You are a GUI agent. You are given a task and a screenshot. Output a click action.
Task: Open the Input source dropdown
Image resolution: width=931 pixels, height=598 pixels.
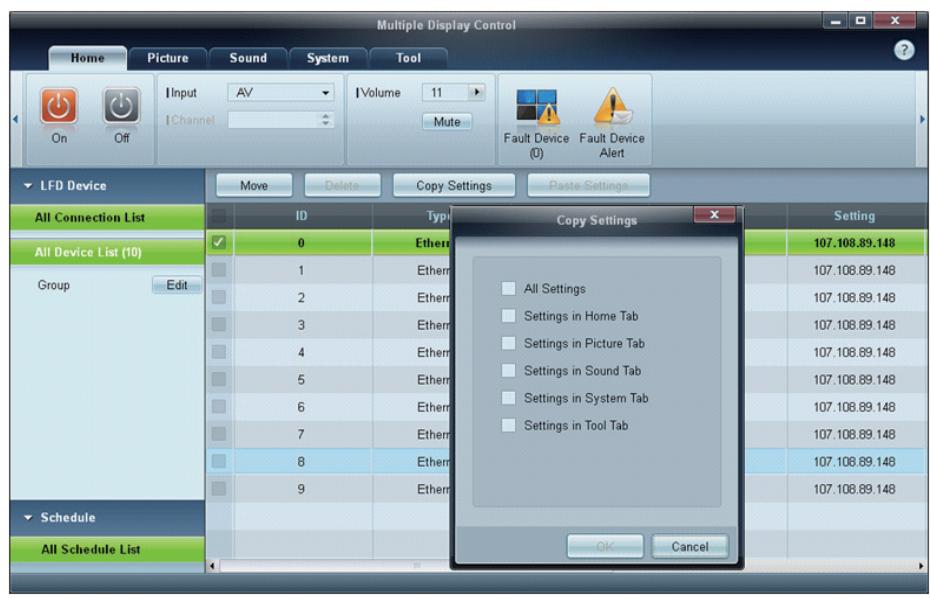(x=281, y=93)
